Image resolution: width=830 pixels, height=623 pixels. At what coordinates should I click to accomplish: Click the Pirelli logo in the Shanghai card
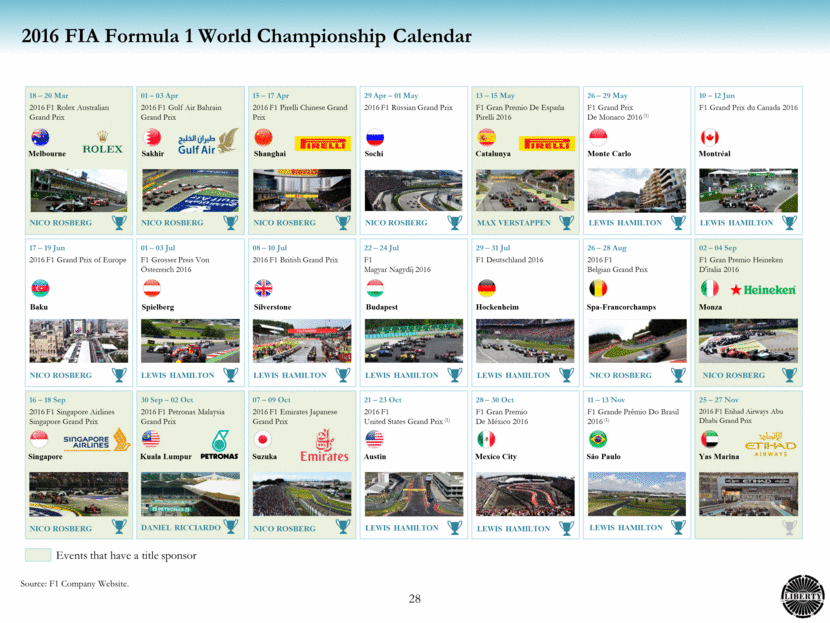tap(323, 143)
